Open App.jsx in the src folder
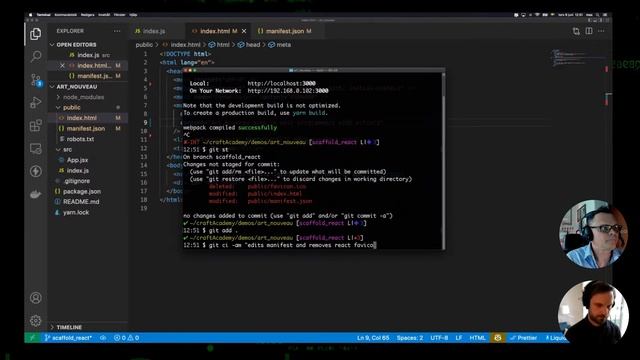 click(77, 160)
